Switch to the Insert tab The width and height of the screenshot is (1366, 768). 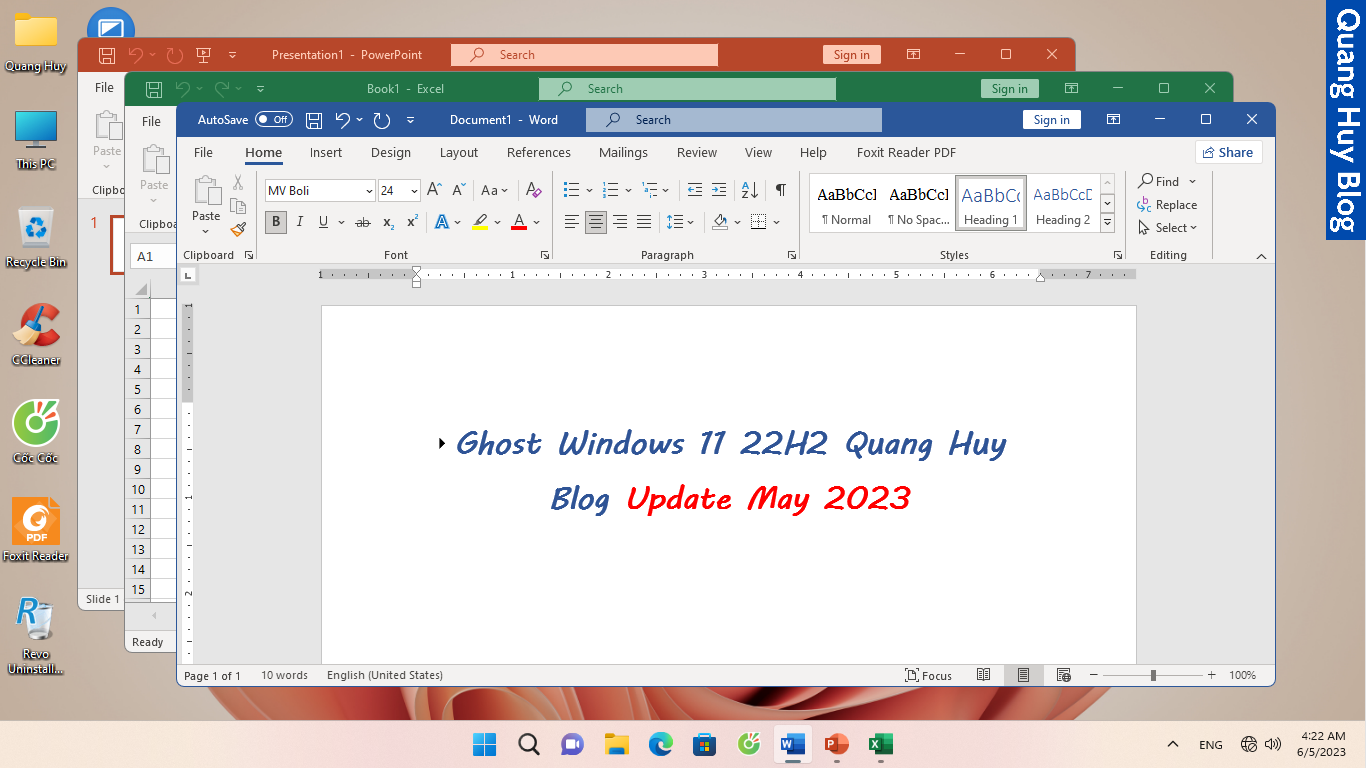[x=326, y=153]
